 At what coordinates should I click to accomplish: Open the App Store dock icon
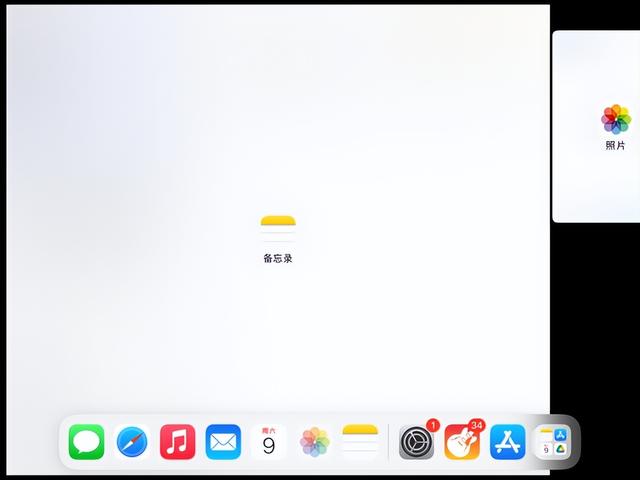pyautogui.click(x=507, y=442)
